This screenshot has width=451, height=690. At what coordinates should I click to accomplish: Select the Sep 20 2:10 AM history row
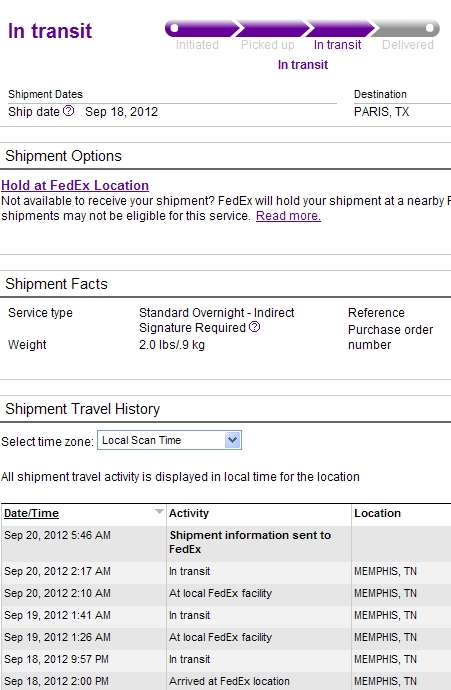point(226,593)
